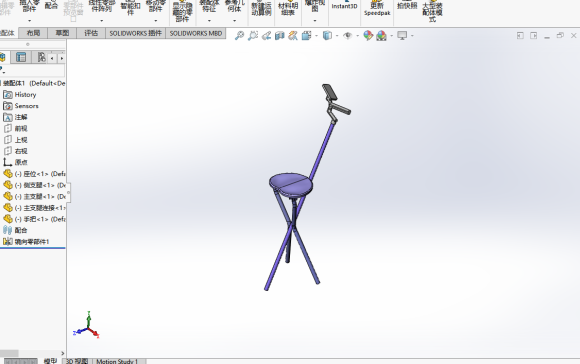Screen dimensions: 580x364
Task: Select the 注解 (Annotations) tree item
Action: pos(15,117)
